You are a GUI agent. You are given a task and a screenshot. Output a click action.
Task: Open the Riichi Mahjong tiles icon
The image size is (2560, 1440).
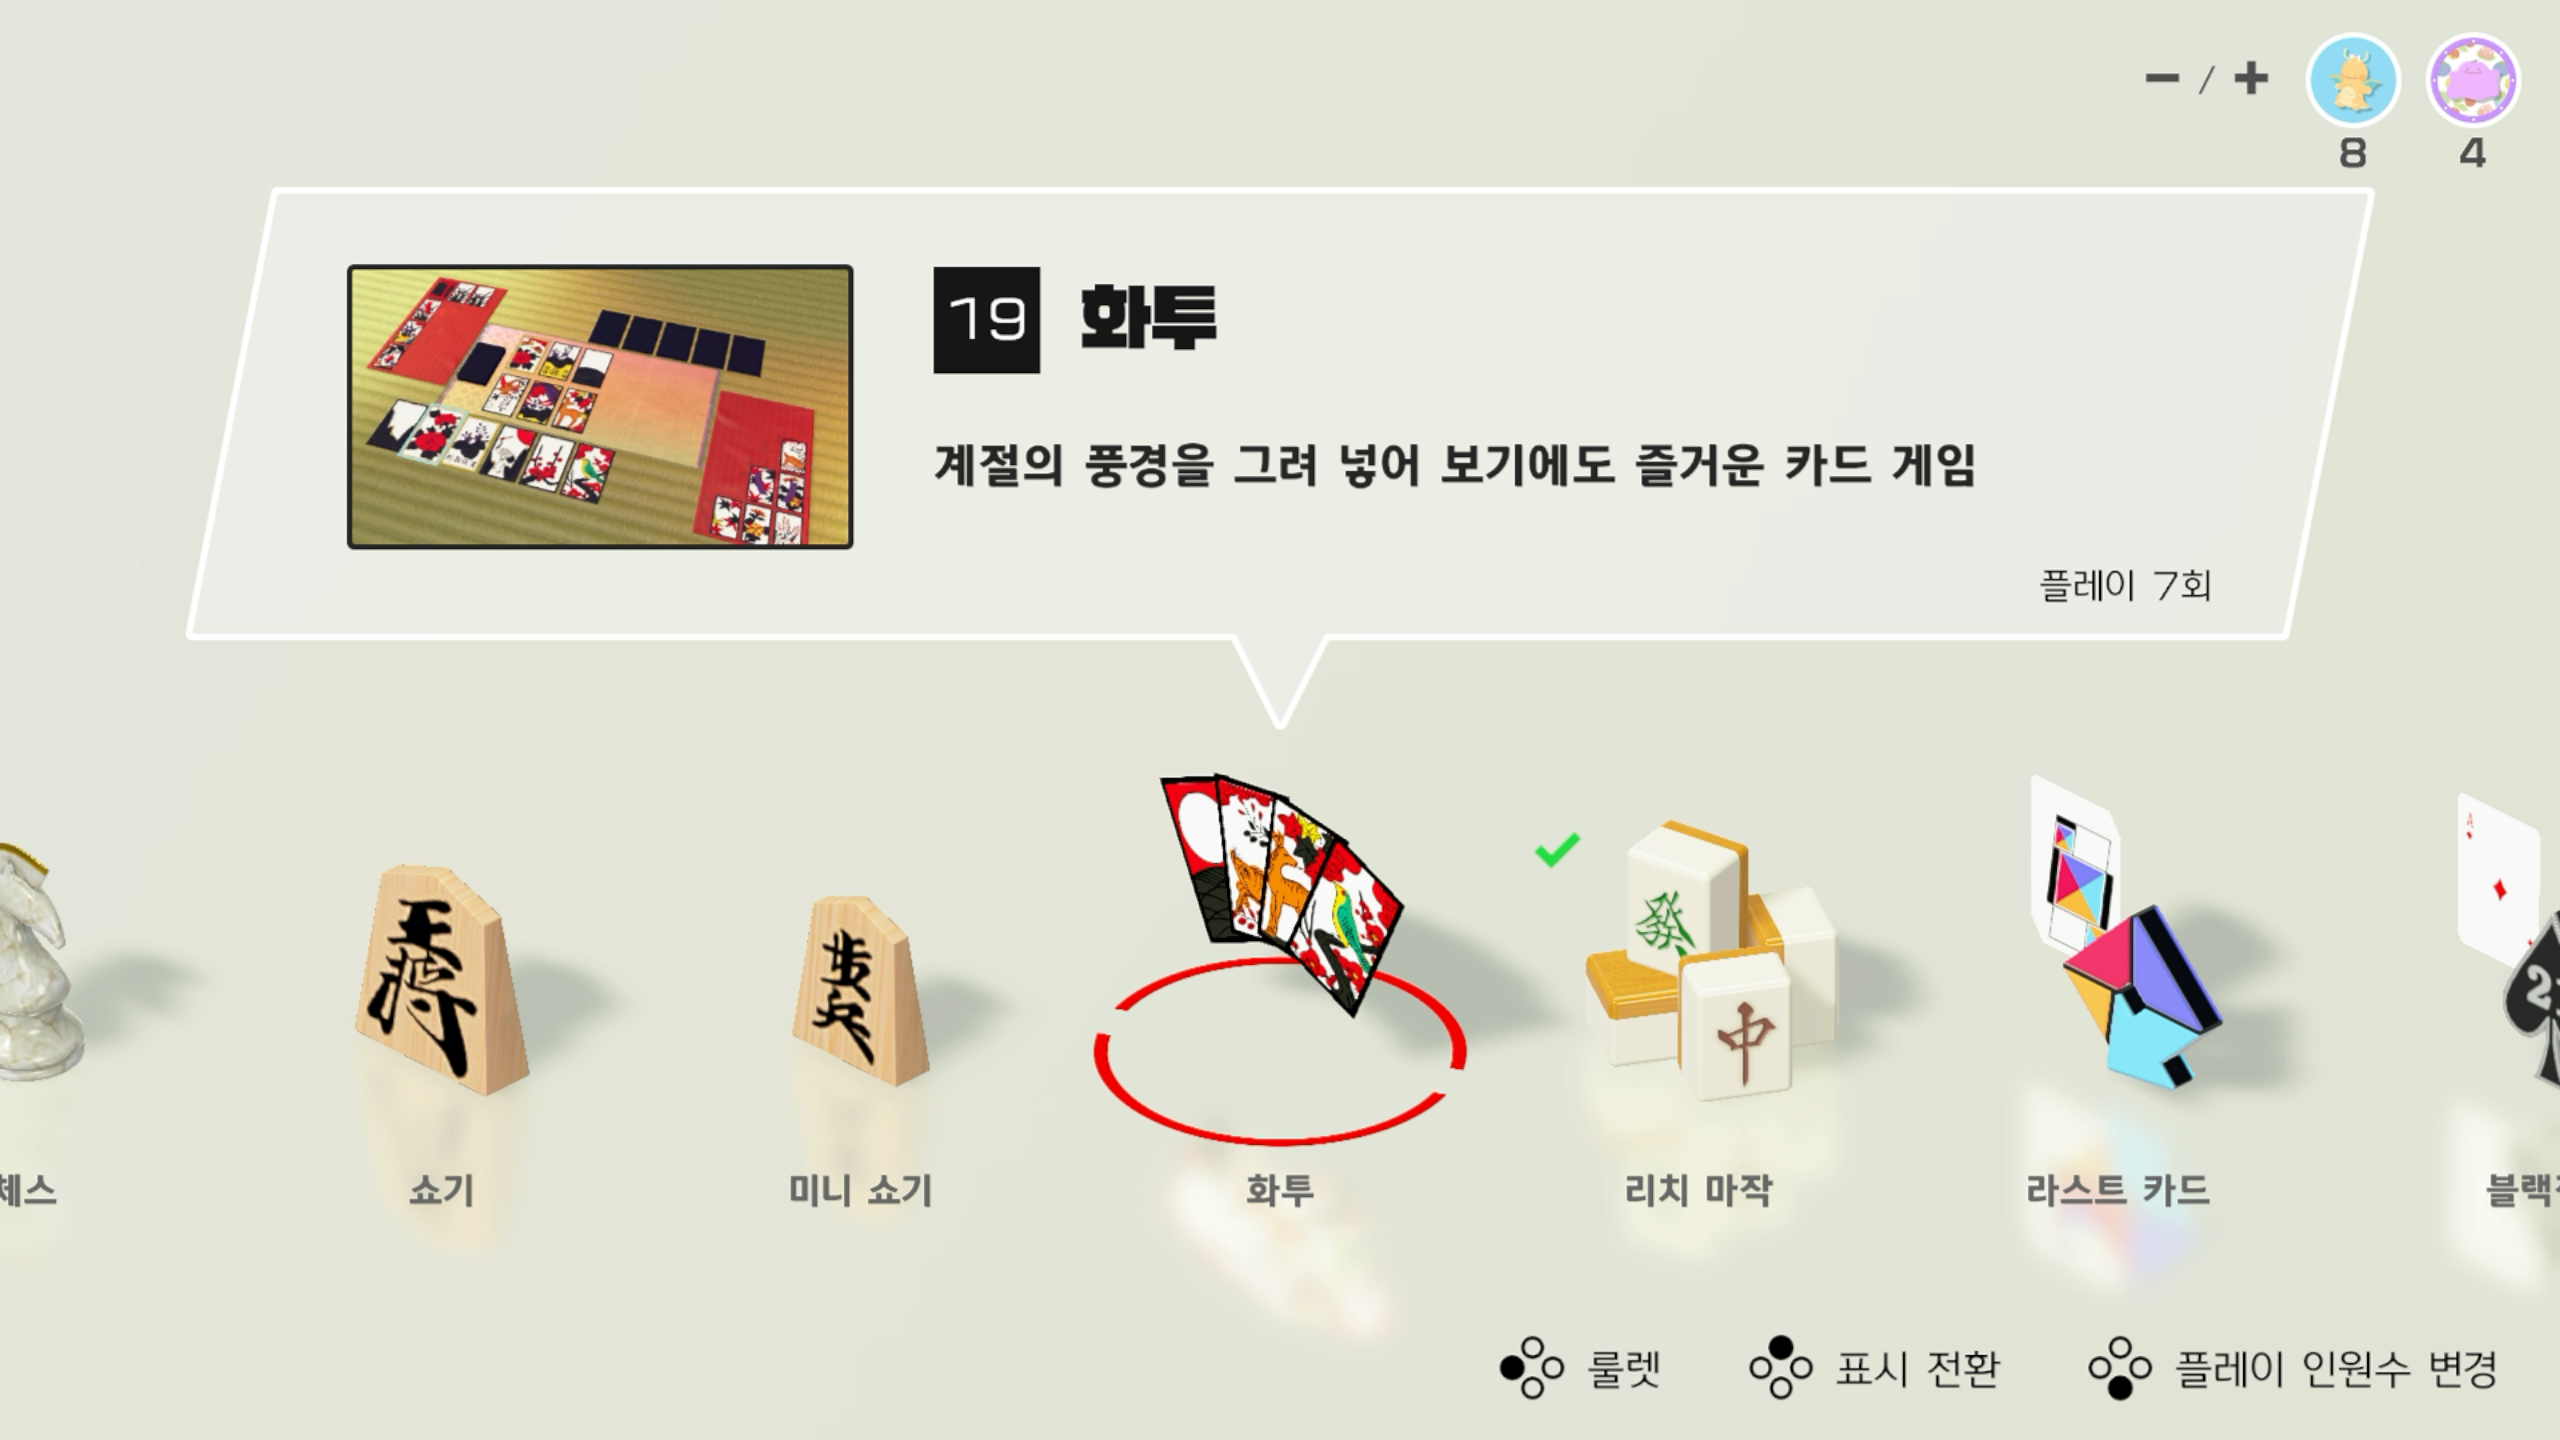point(1712,959)
